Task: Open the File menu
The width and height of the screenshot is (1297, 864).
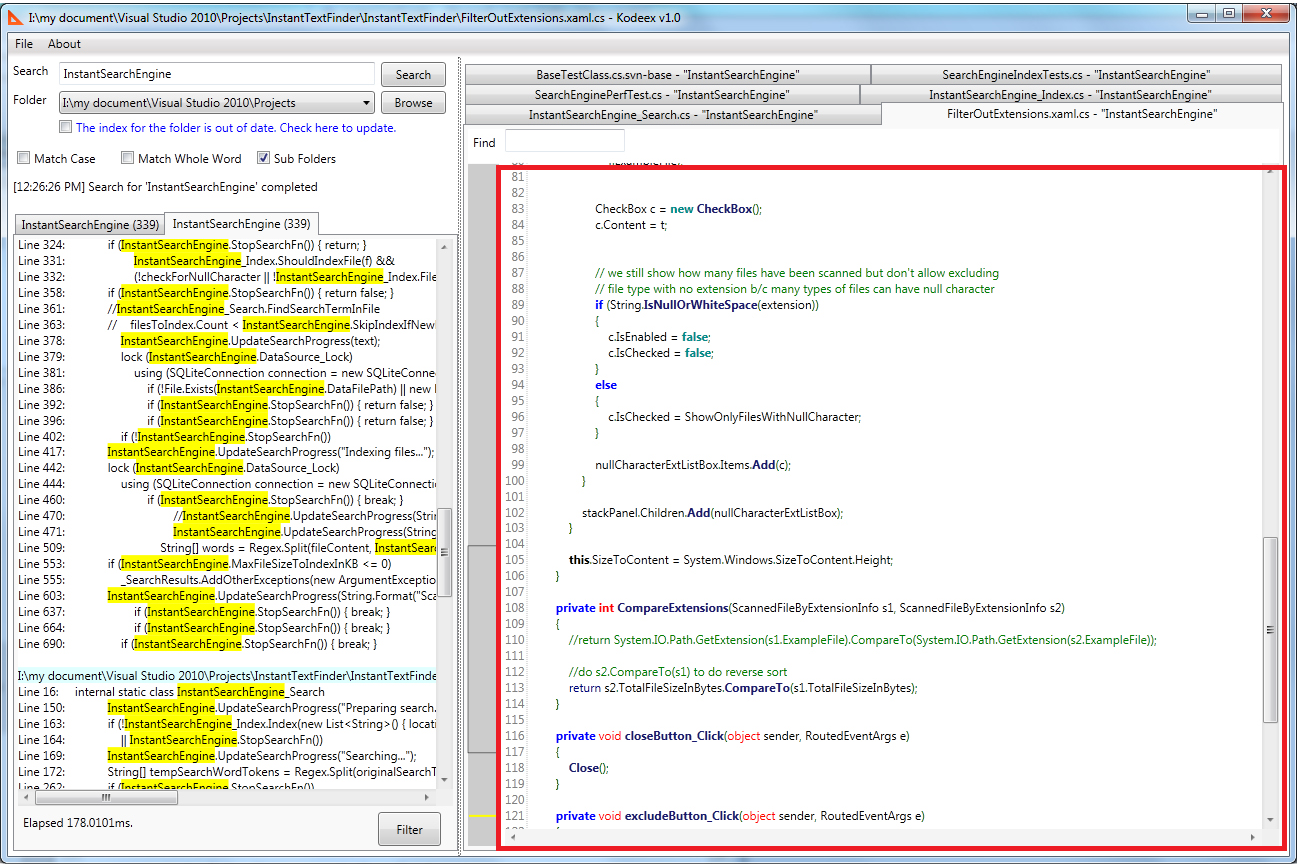Action: [24, 44]
